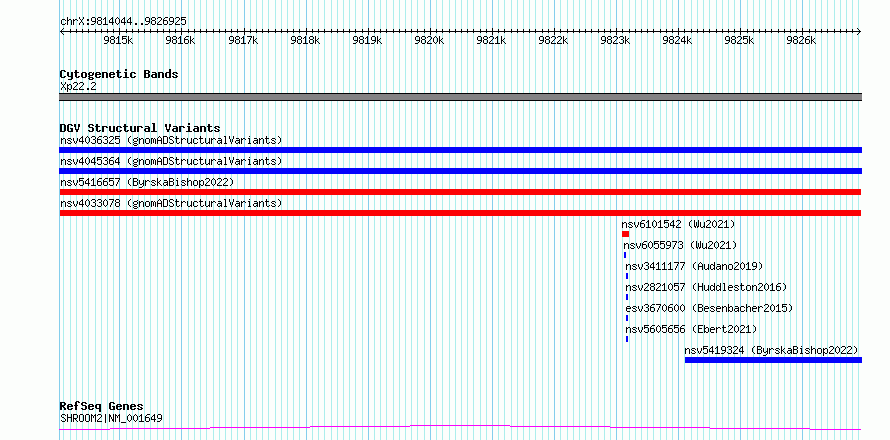Click nsv6101542 Wu2021 variant label
The image size is (890, 440).
pos(678,224)
